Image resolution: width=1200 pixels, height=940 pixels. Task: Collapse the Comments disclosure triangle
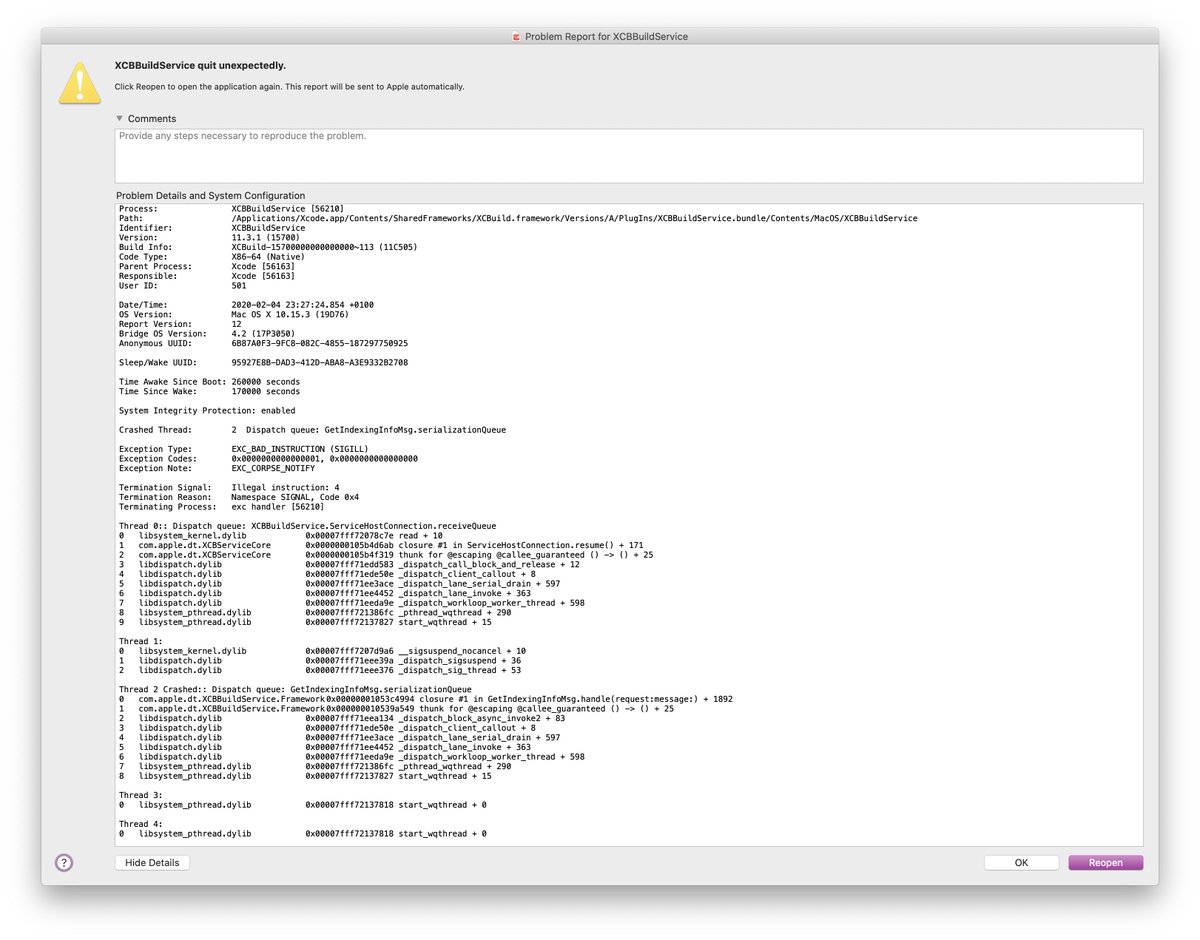click(120, 118)
